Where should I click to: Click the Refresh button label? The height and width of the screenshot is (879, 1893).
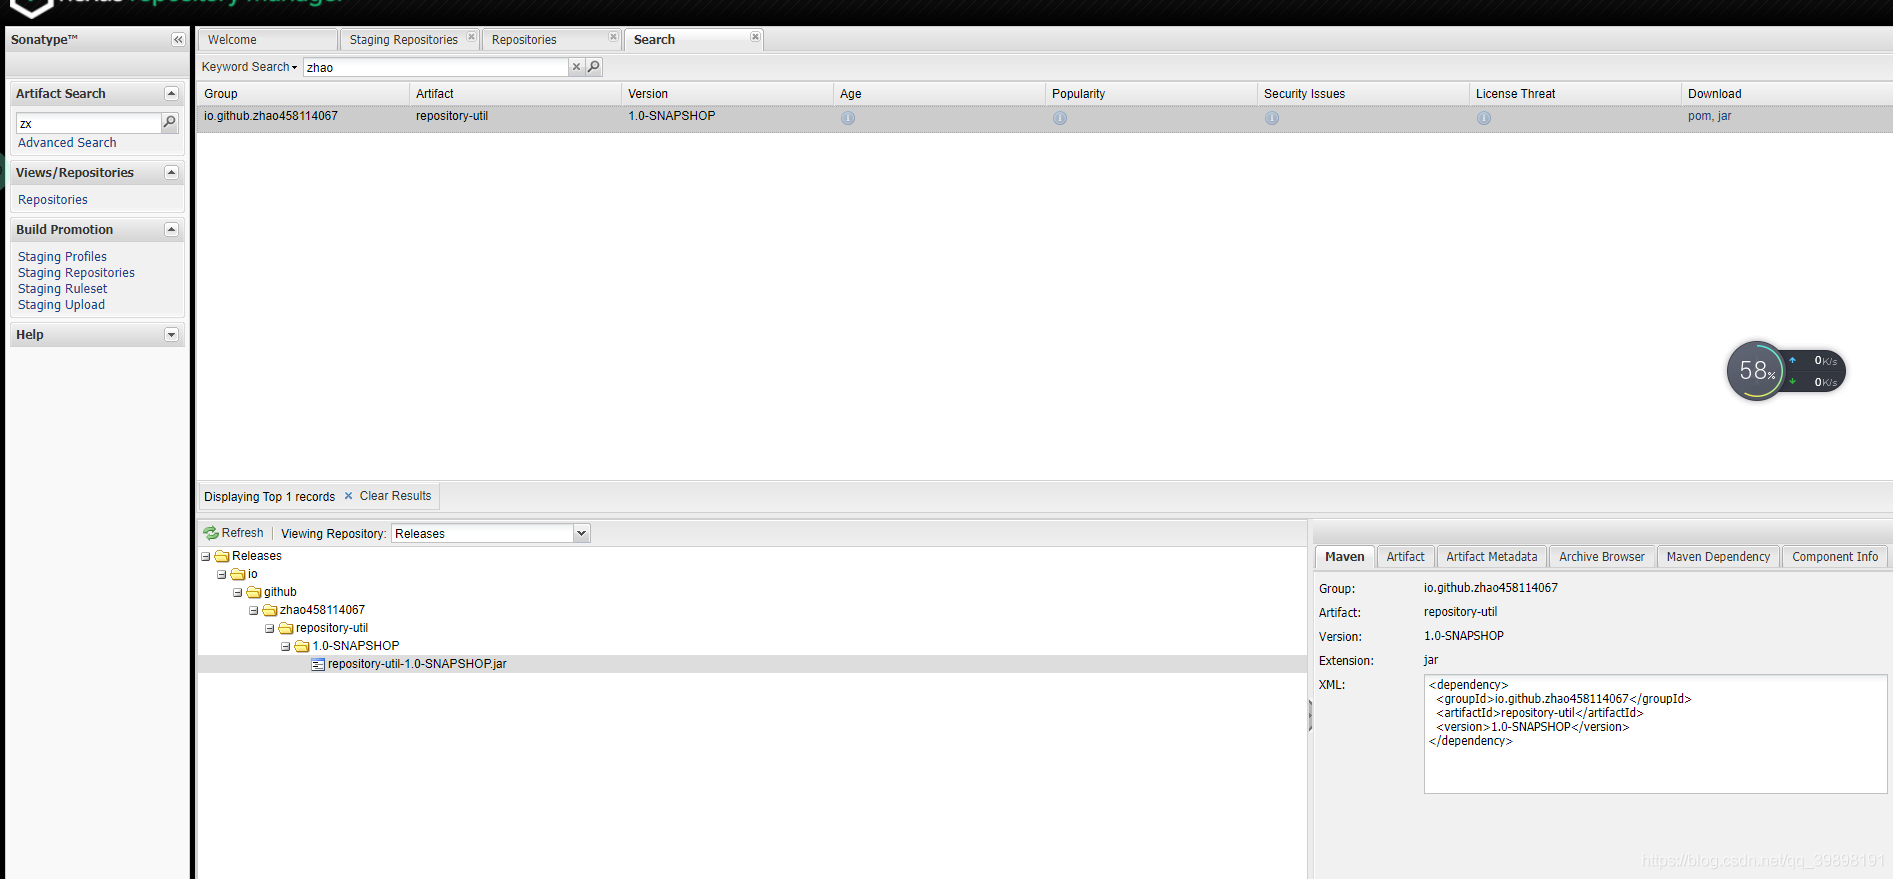tap(242, 533)
